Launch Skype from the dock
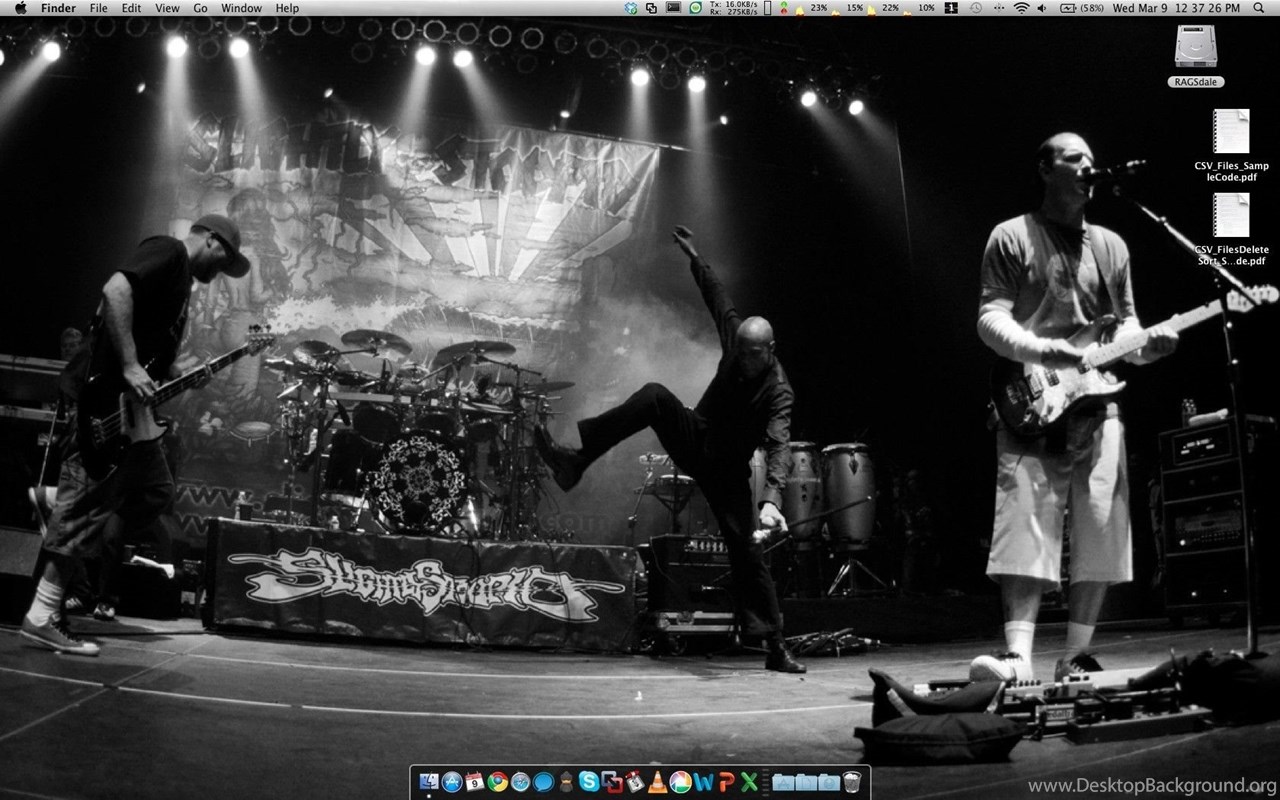Viewport: 1280px width, 800px height. [589, 782]
